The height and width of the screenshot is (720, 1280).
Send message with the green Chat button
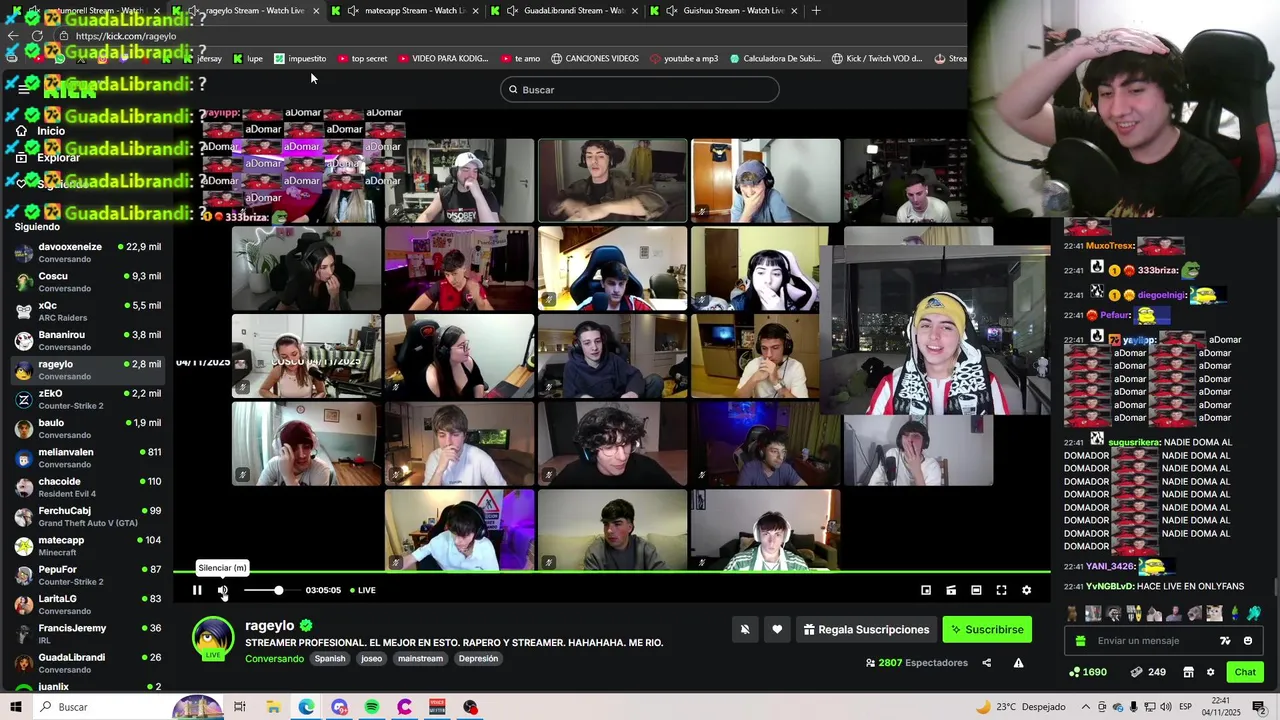point(1245,672)
